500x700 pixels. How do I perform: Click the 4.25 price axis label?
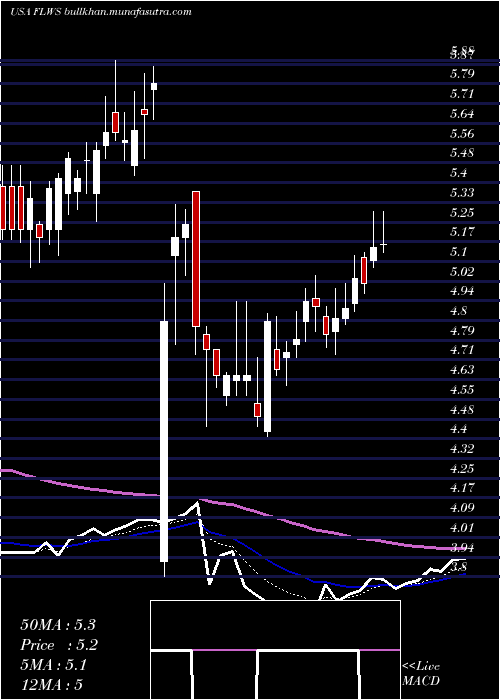coord(462,468)
